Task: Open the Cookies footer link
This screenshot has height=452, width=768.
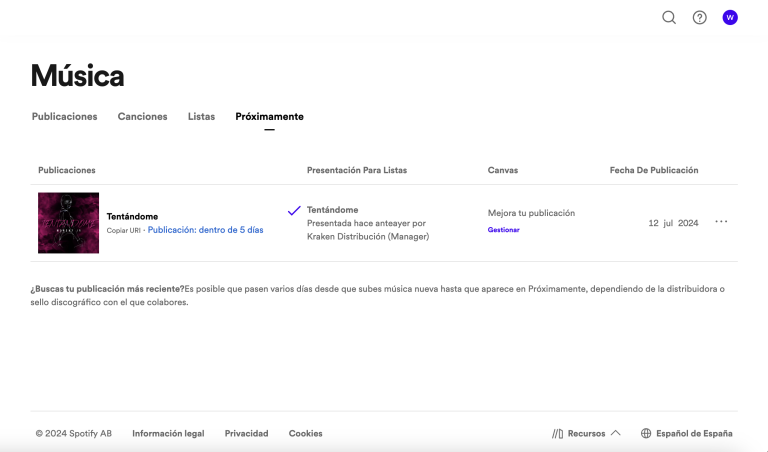Action: pyautogui.click(x=305, y=433)
